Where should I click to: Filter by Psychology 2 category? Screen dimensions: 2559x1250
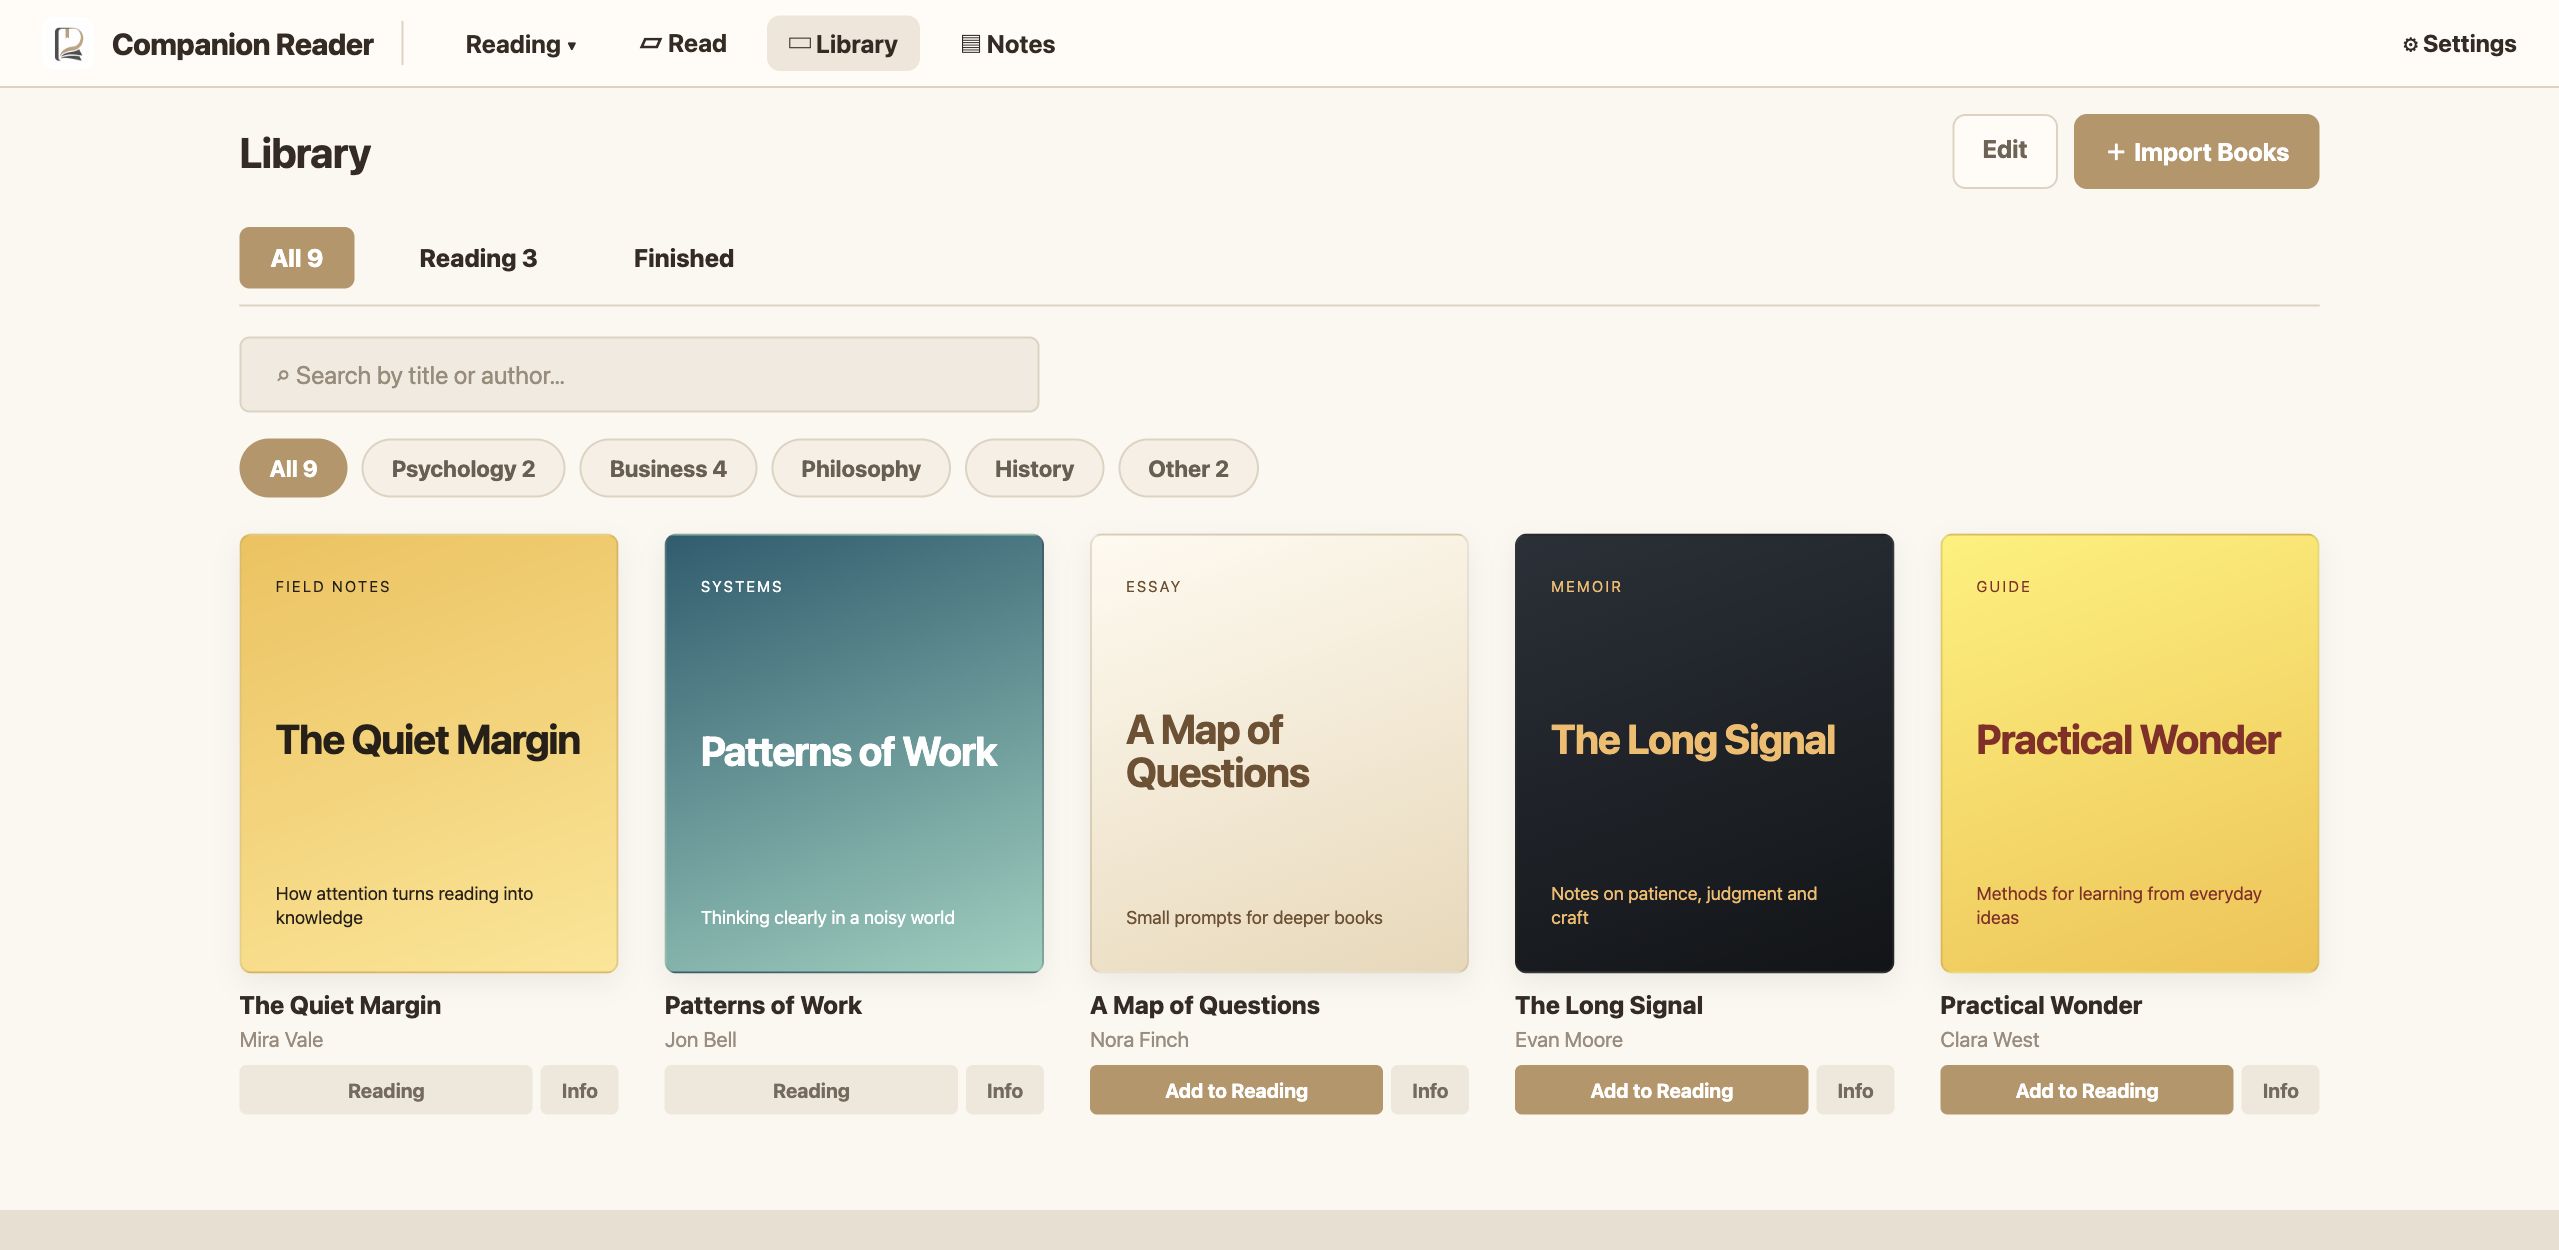pyautogui.click(x=463, y=468)
